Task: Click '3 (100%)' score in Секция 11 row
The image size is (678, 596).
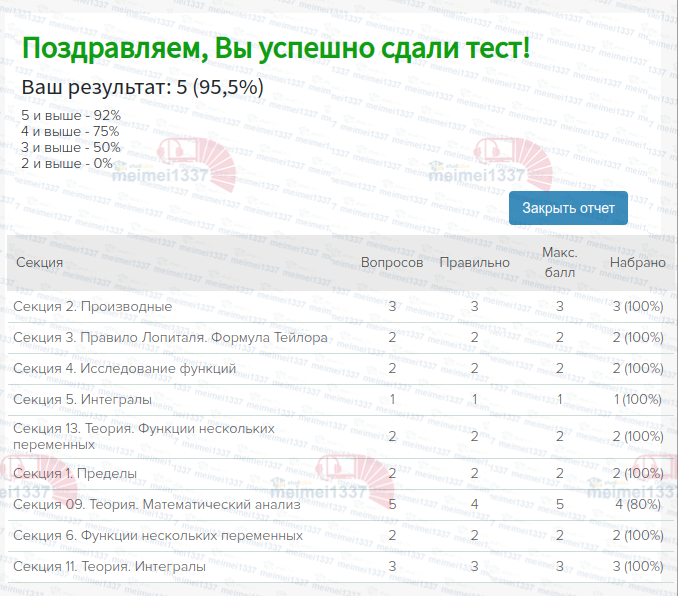Action: pos(638,567)
